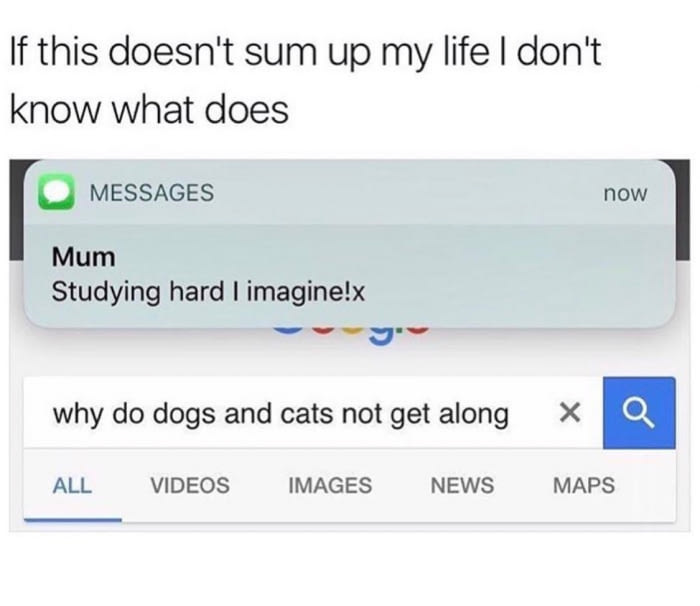Tap the green Messages app icon

pyautogui.click(x=56, y=192)
